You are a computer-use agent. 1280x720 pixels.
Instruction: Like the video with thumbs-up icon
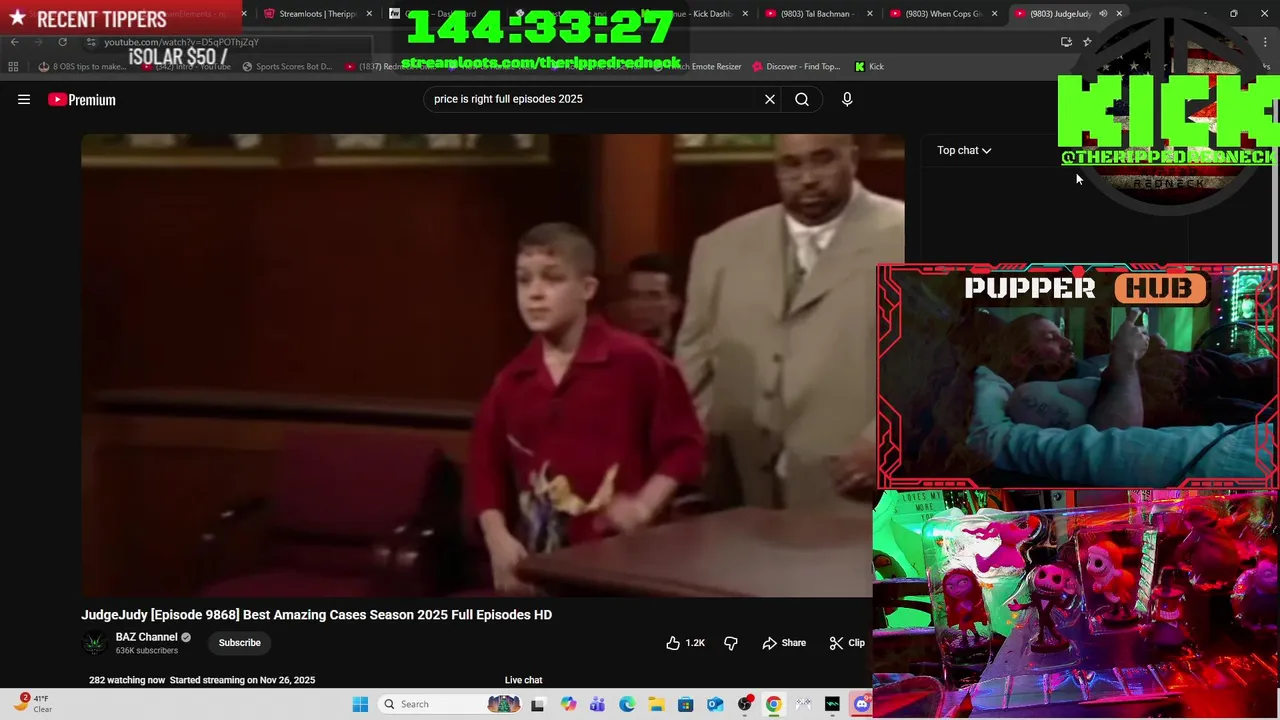(x=685, y=643)
